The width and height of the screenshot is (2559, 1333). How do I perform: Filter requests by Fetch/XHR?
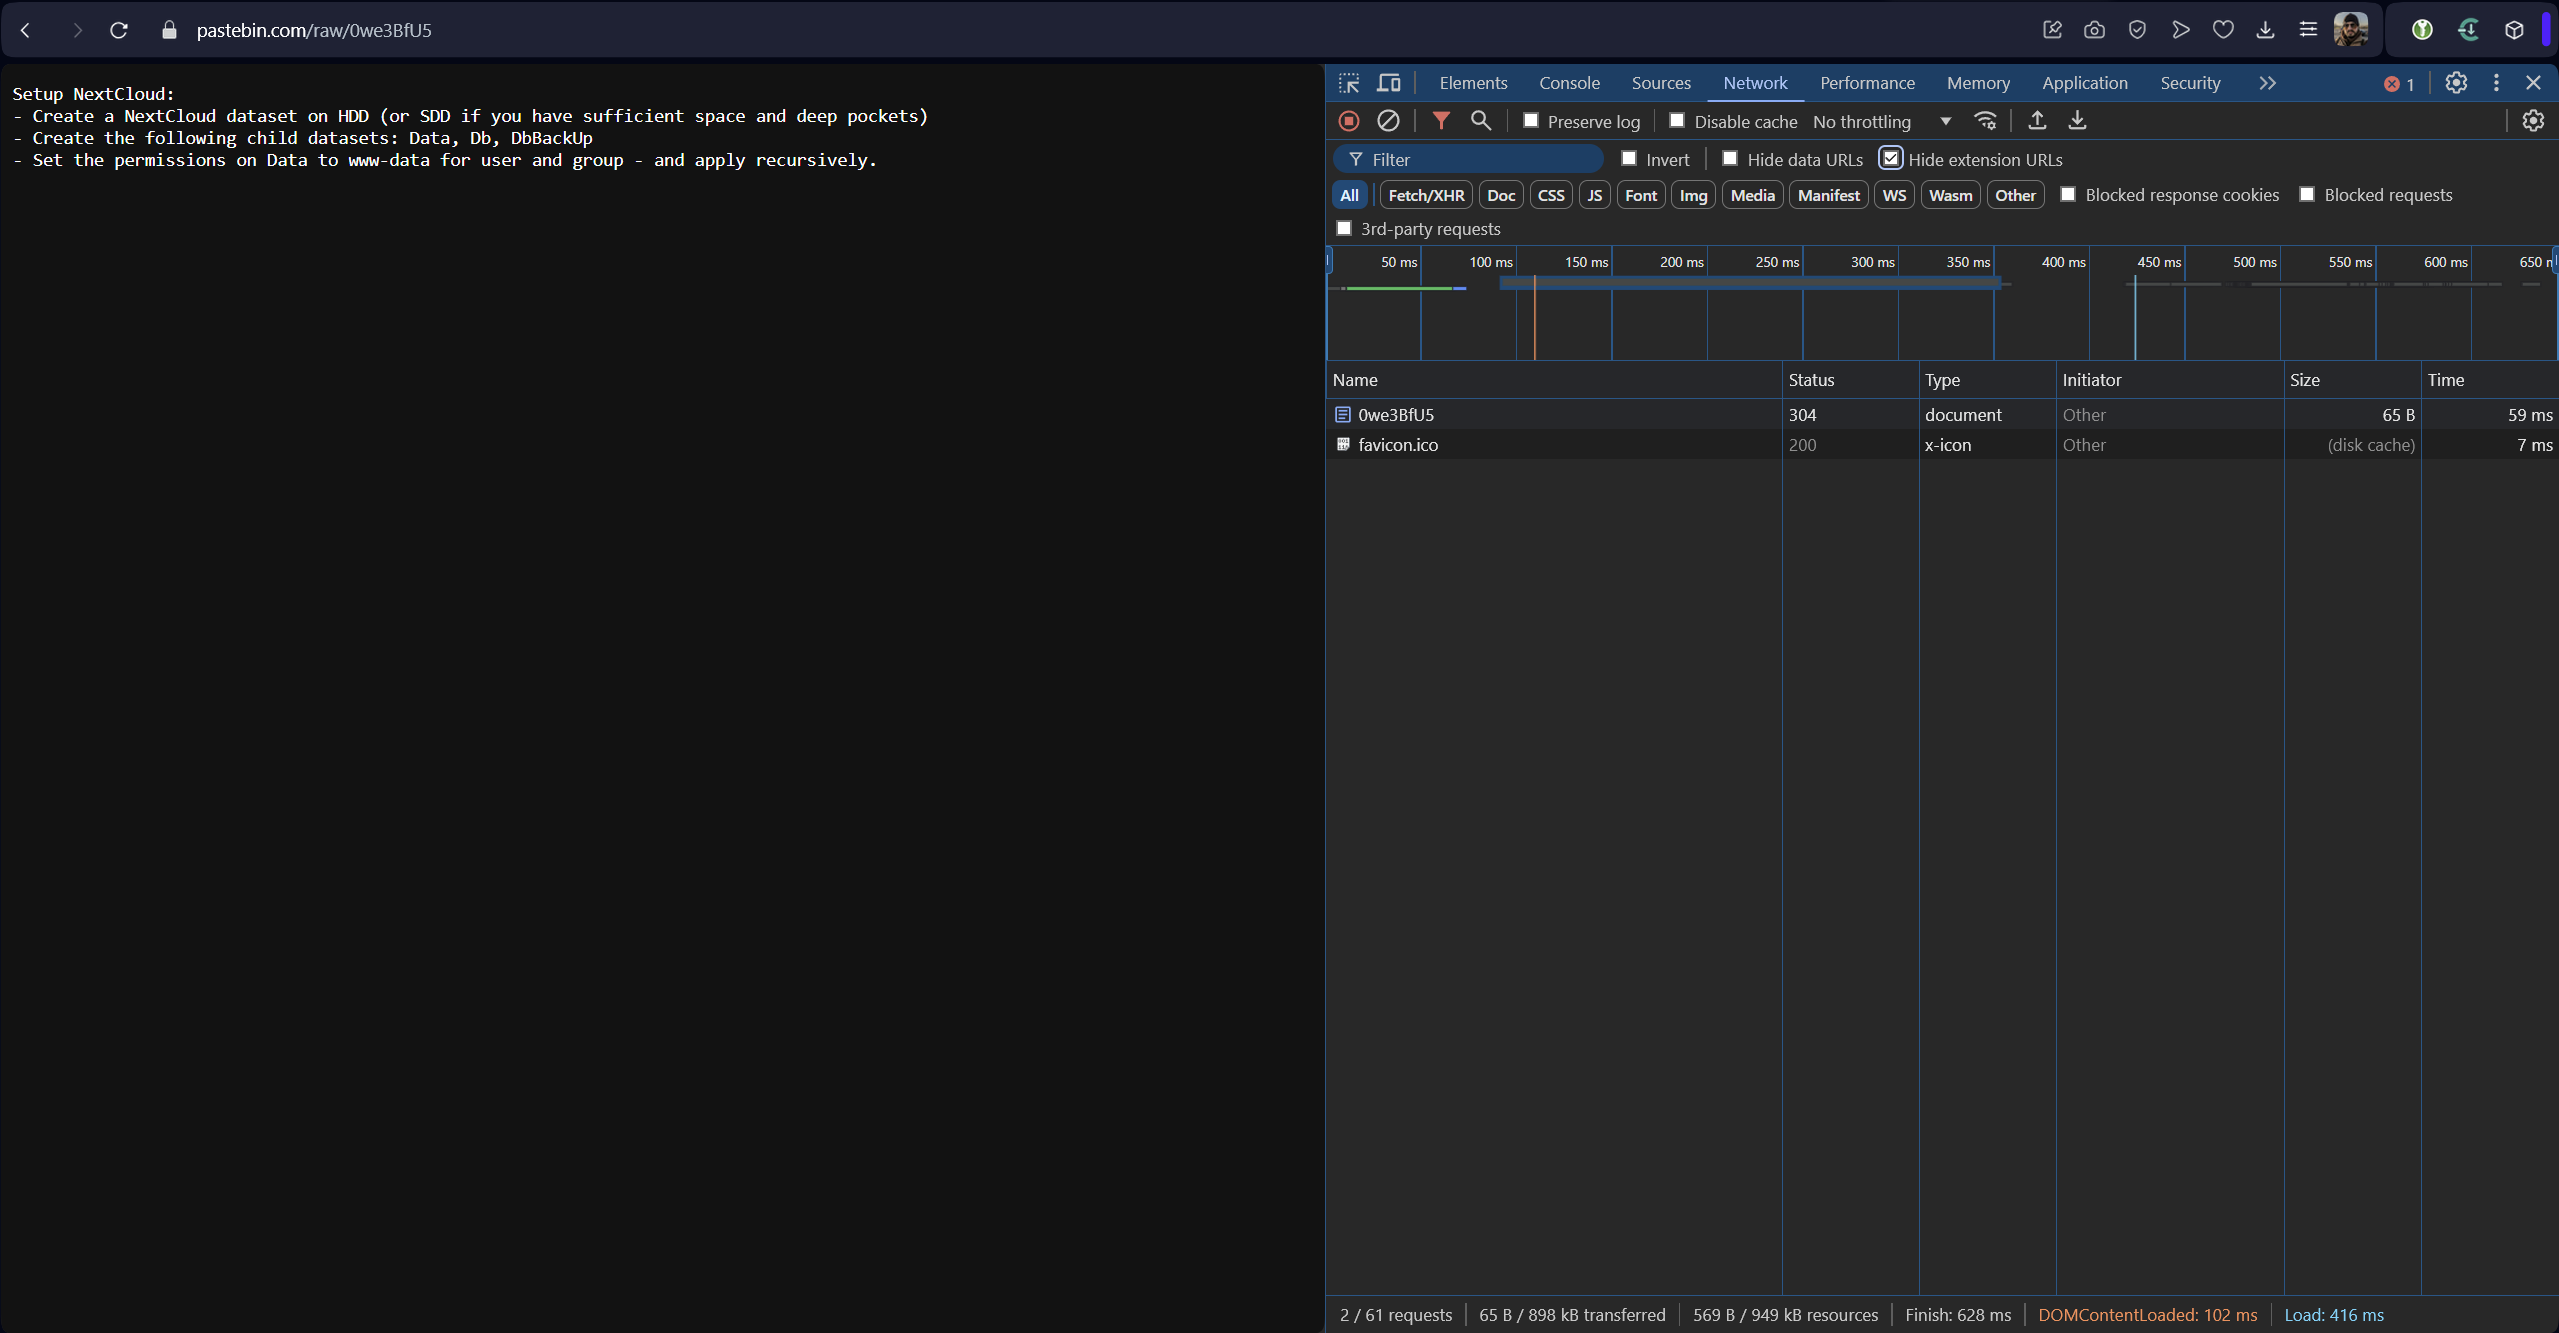click(x=1426, y=195)
